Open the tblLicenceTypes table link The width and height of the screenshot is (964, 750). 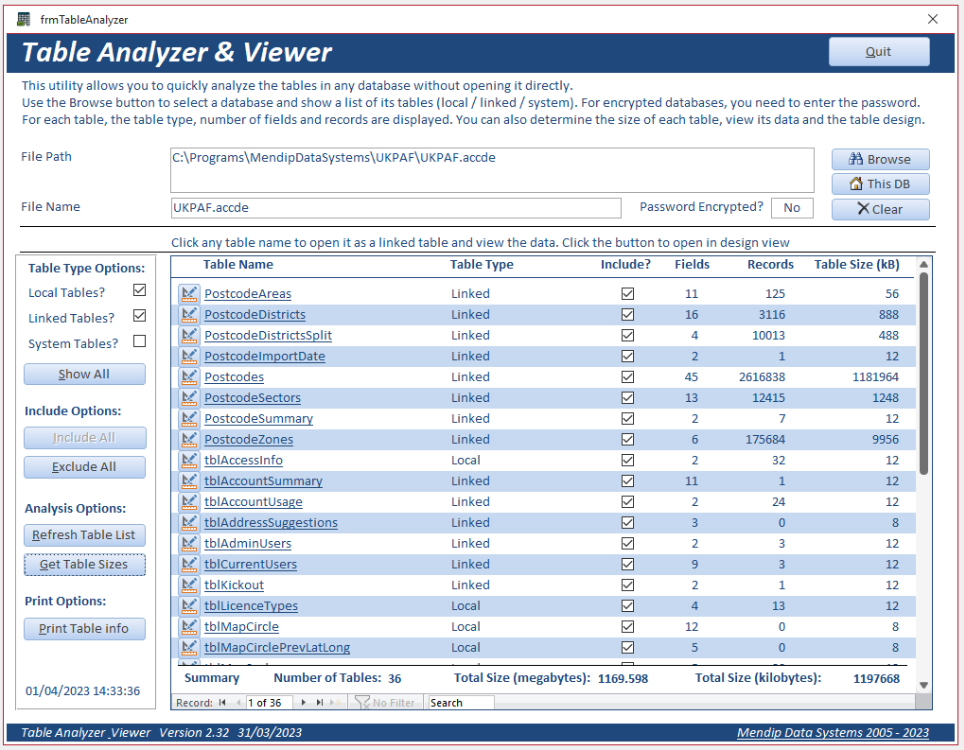[x=251, y=606]
